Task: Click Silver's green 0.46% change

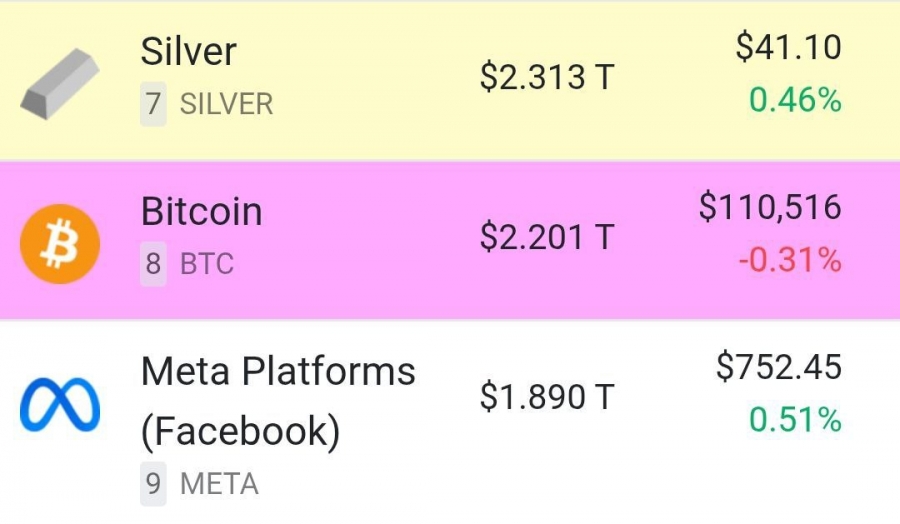Action: point(795,100)
